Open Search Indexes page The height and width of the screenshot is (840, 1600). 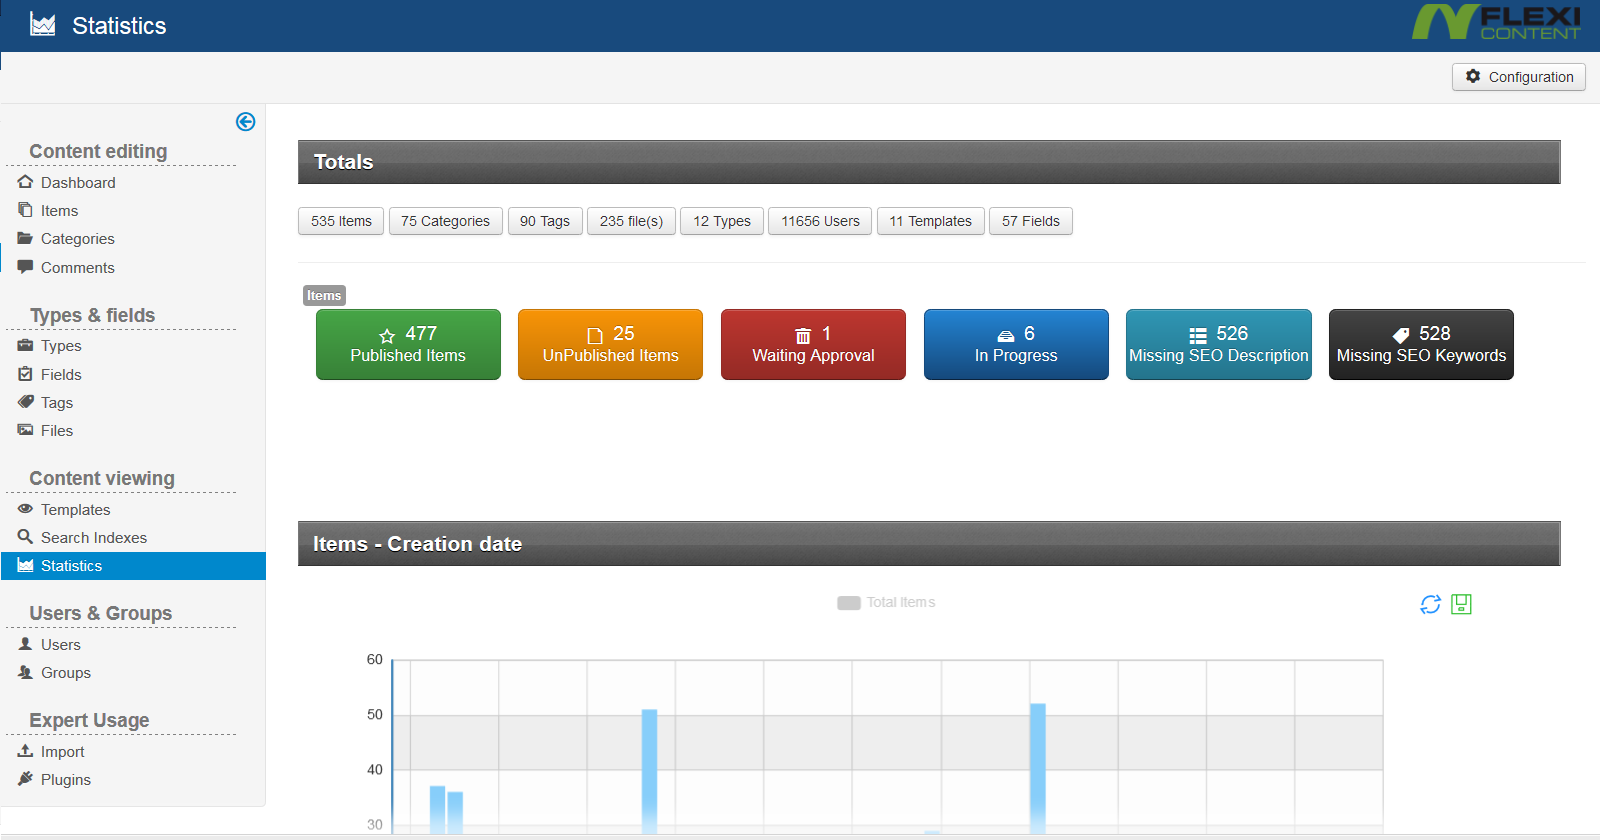coord(94,537)
